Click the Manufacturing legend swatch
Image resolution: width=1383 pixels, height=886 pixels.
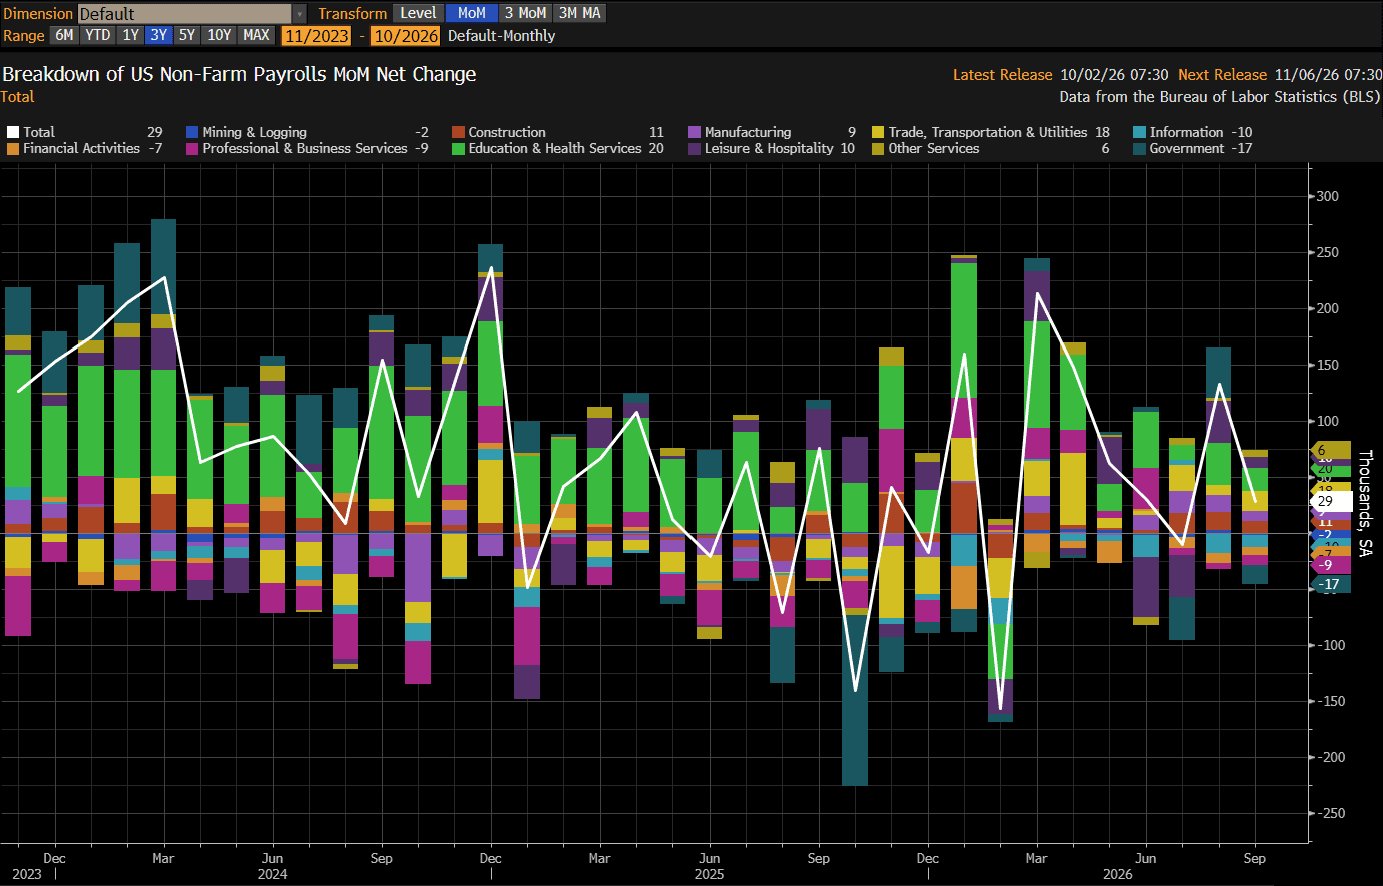tap(694, 132)
